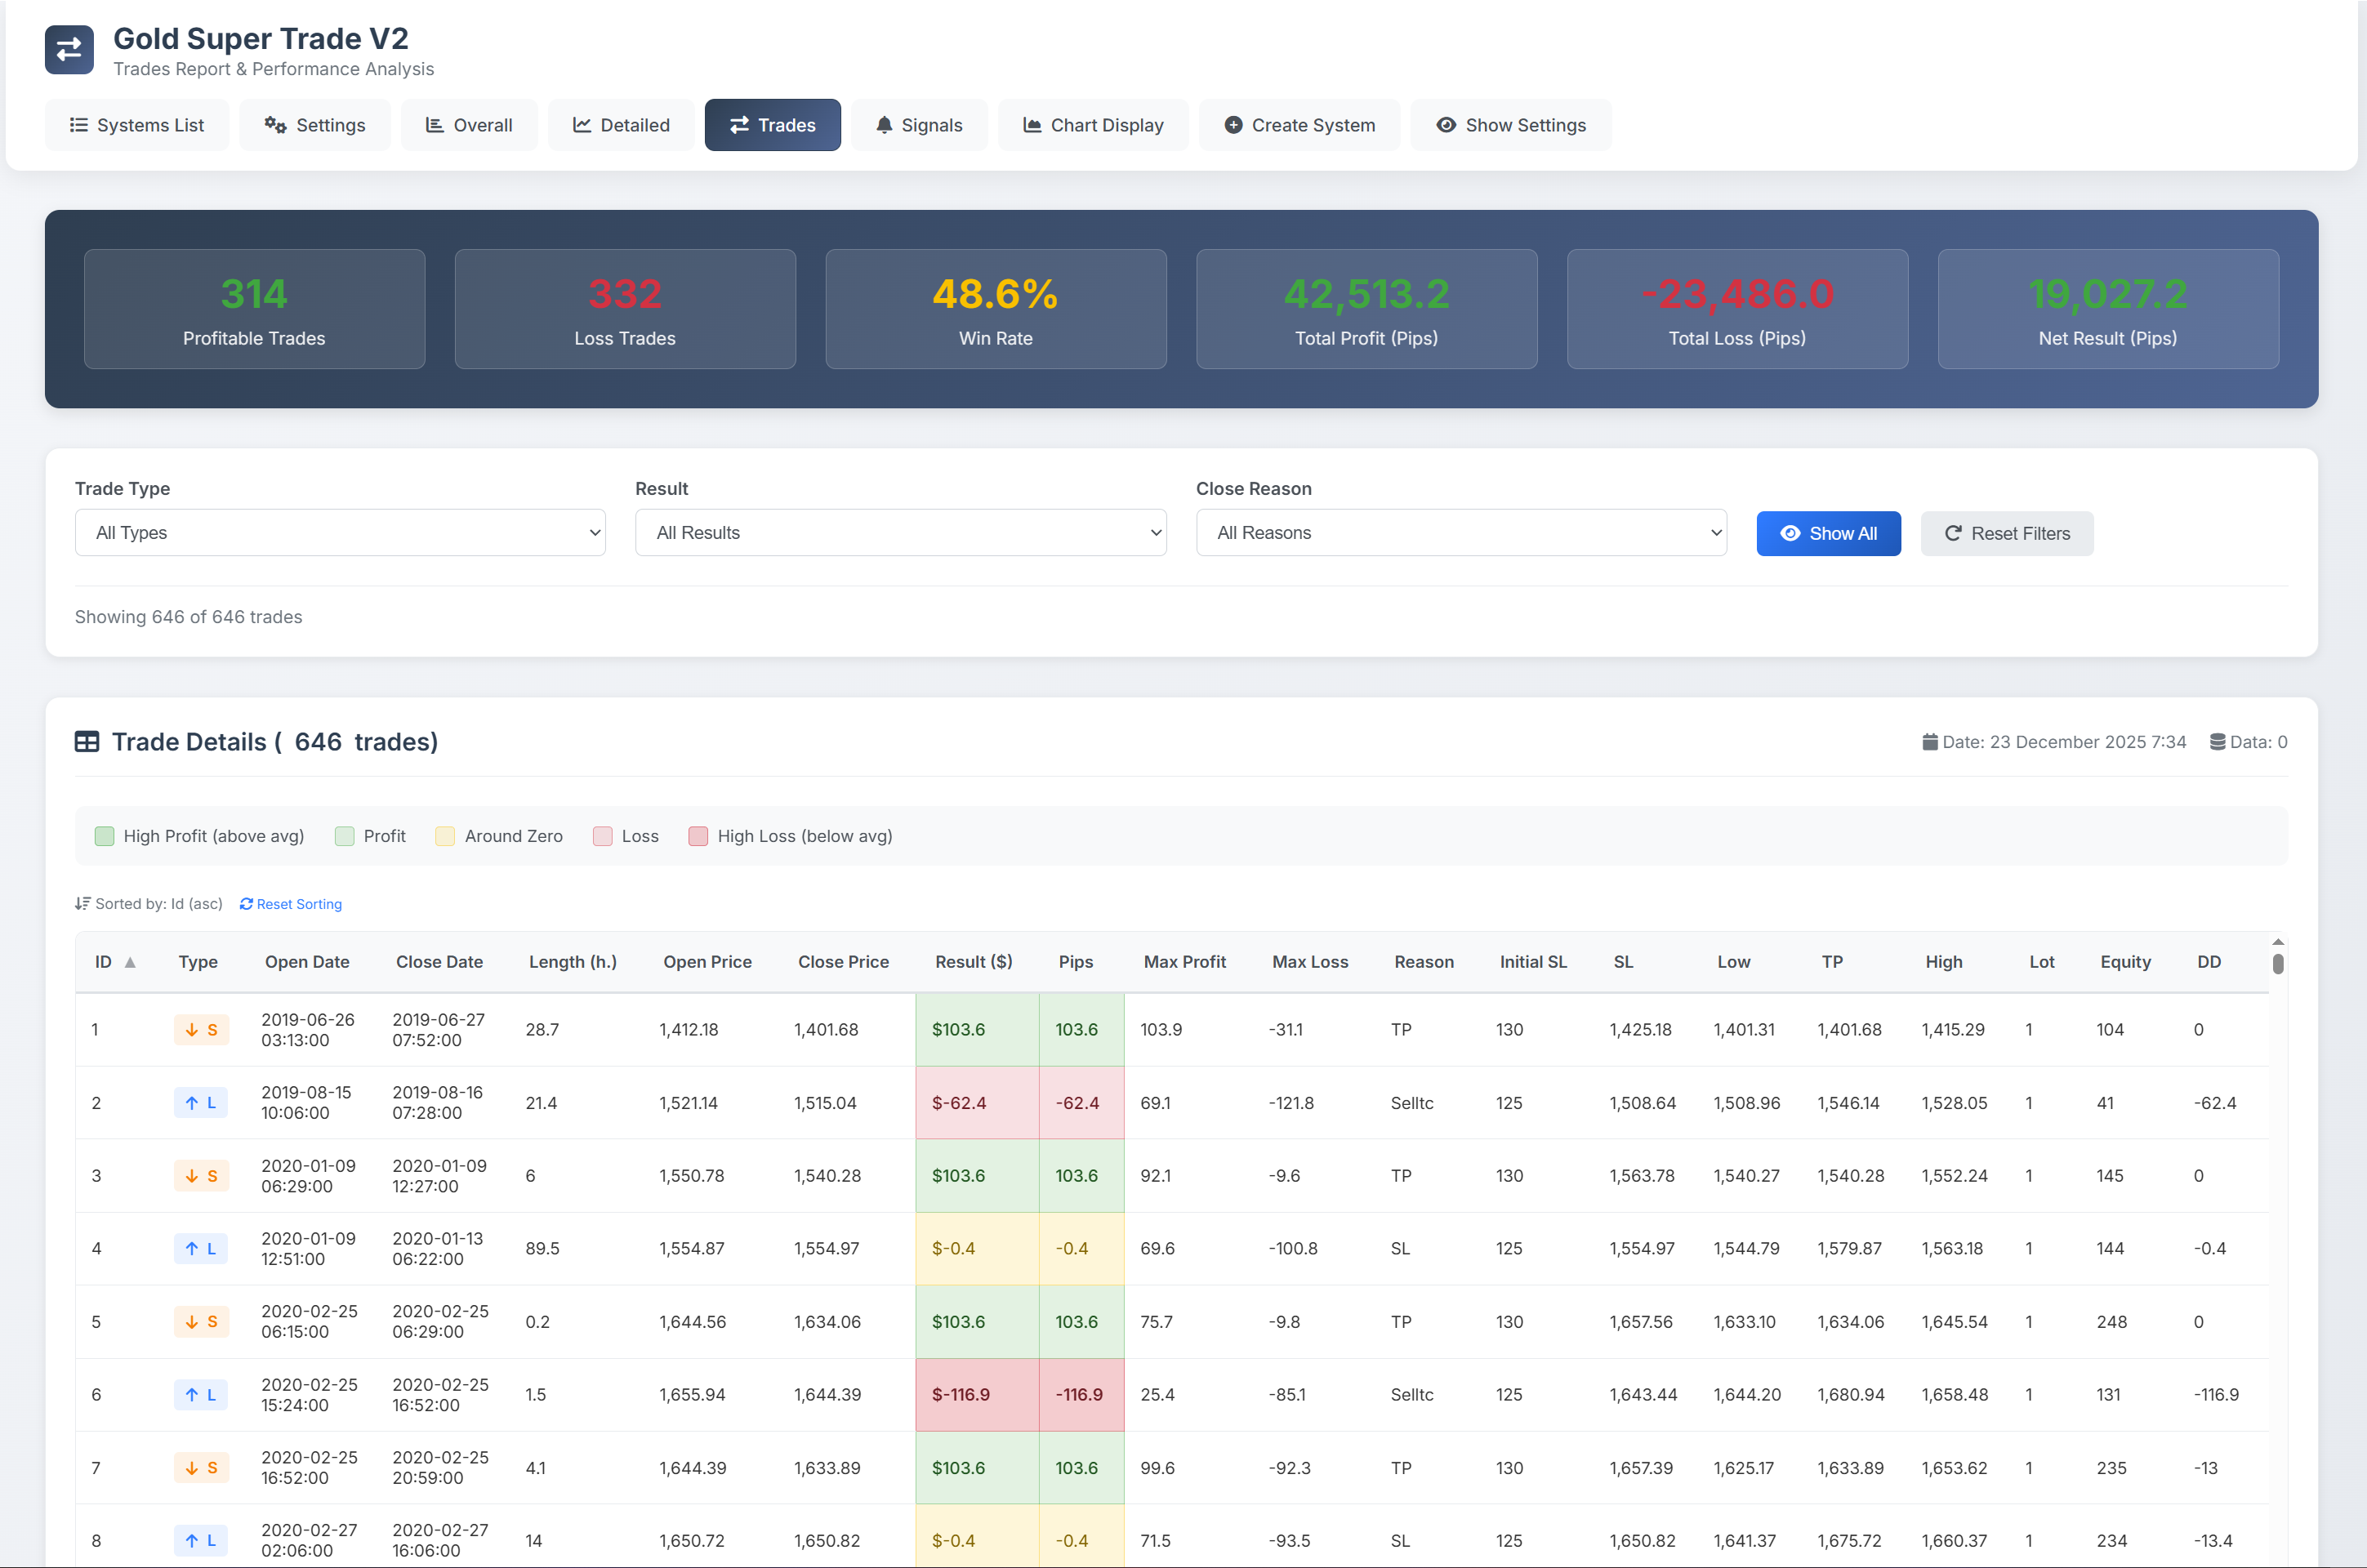Open the Result filter dropdown
Viewport: 2367px width, 1568px height.
(900, 532)
